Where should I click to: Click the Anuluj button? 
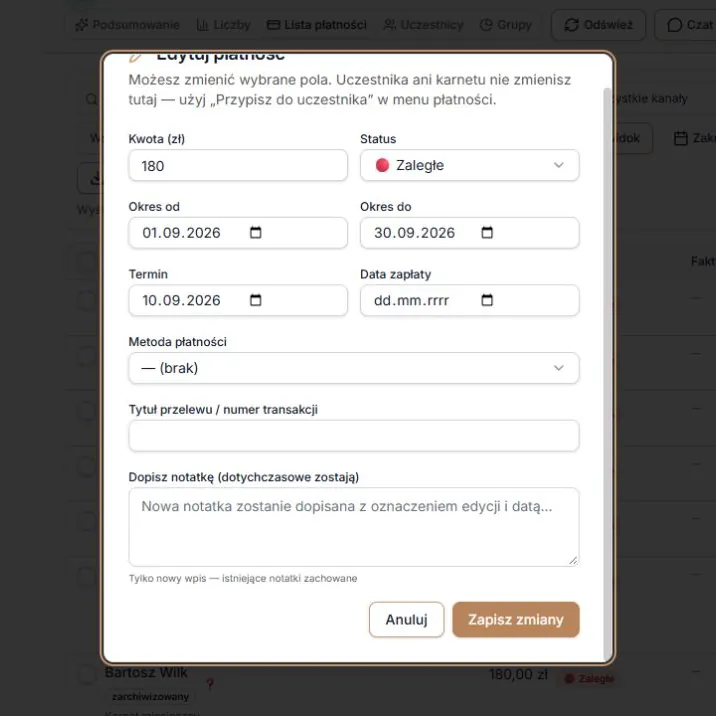[x=406, y=620]
